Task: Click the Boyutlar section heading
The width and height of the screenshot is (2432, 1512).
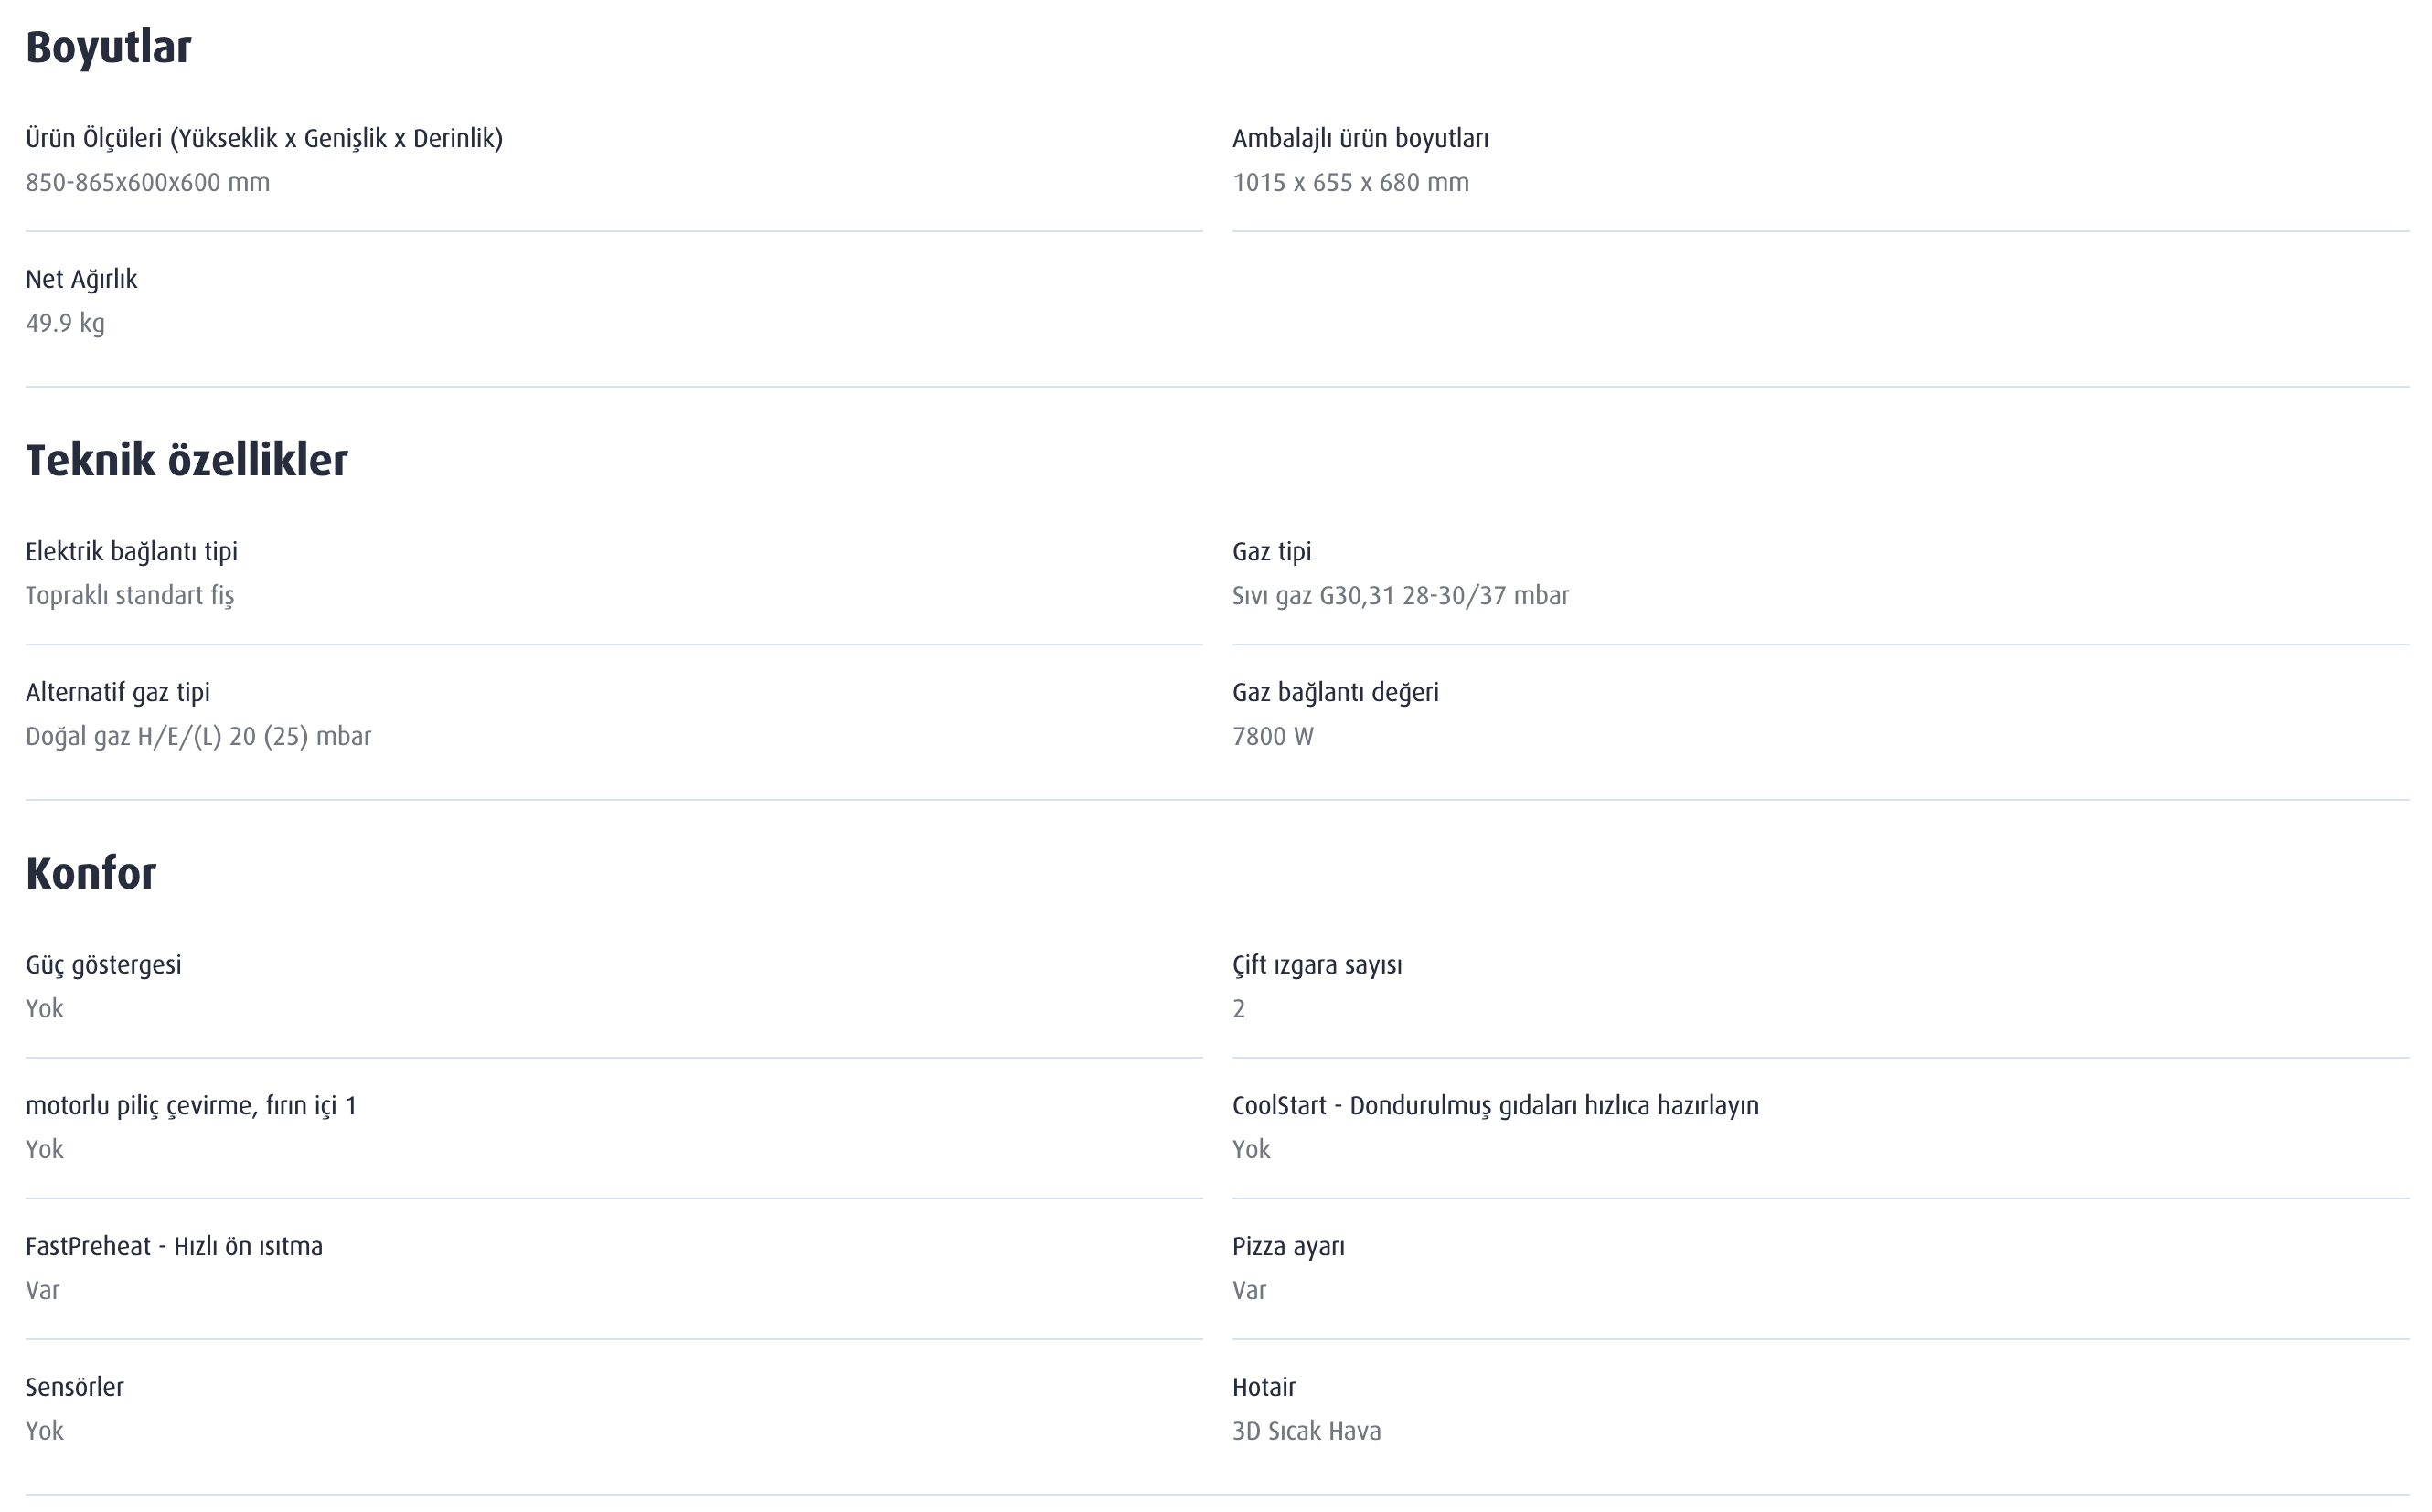Action: click(108, 47)
